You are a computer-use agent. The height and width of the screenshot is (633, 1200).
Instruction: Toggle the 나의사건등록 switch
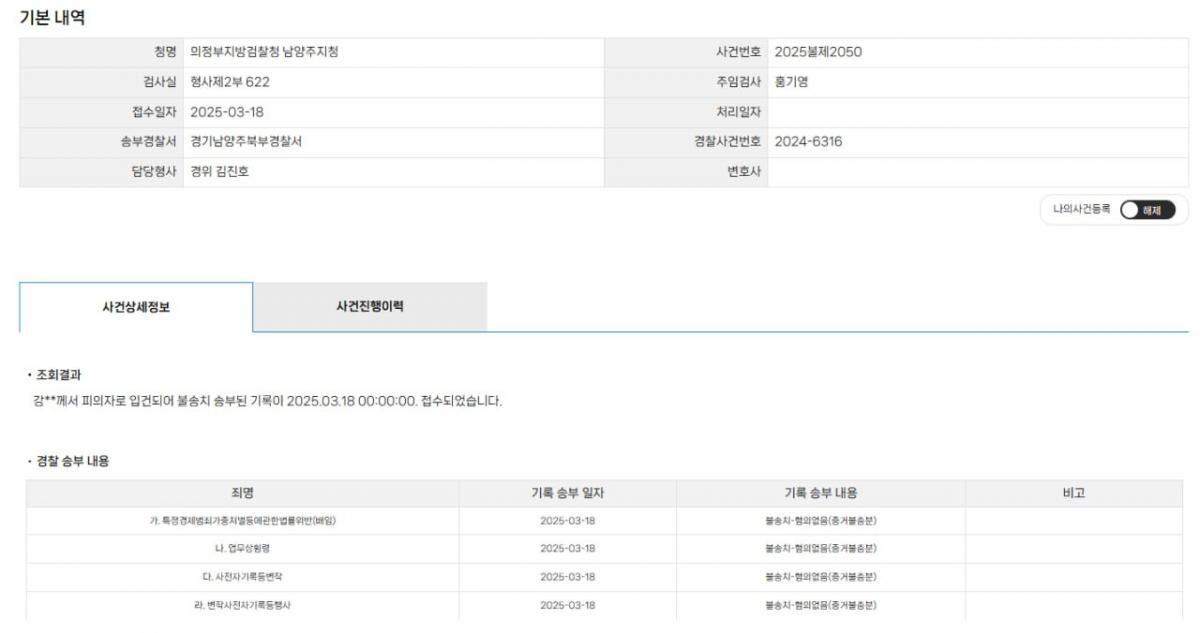1147,210
